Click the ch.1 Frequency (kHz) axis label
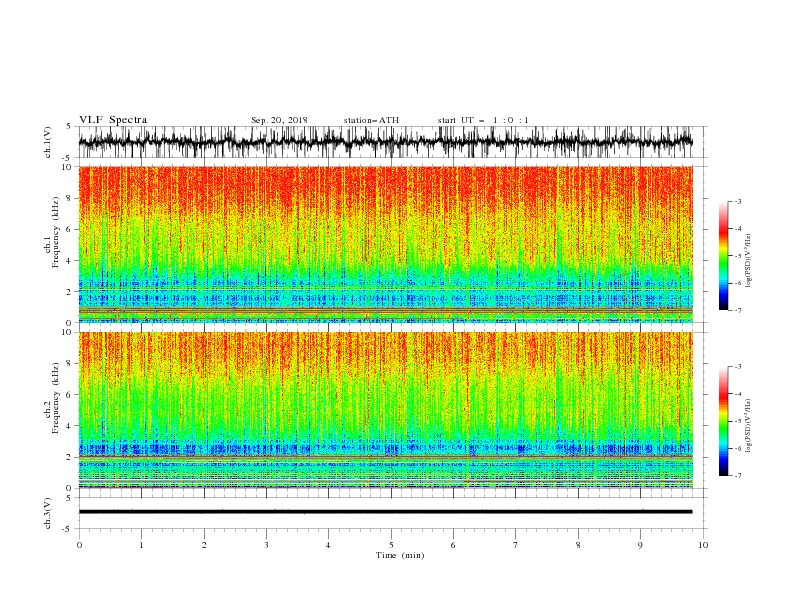Screen dimensions: 792x612 click(52, 233)
